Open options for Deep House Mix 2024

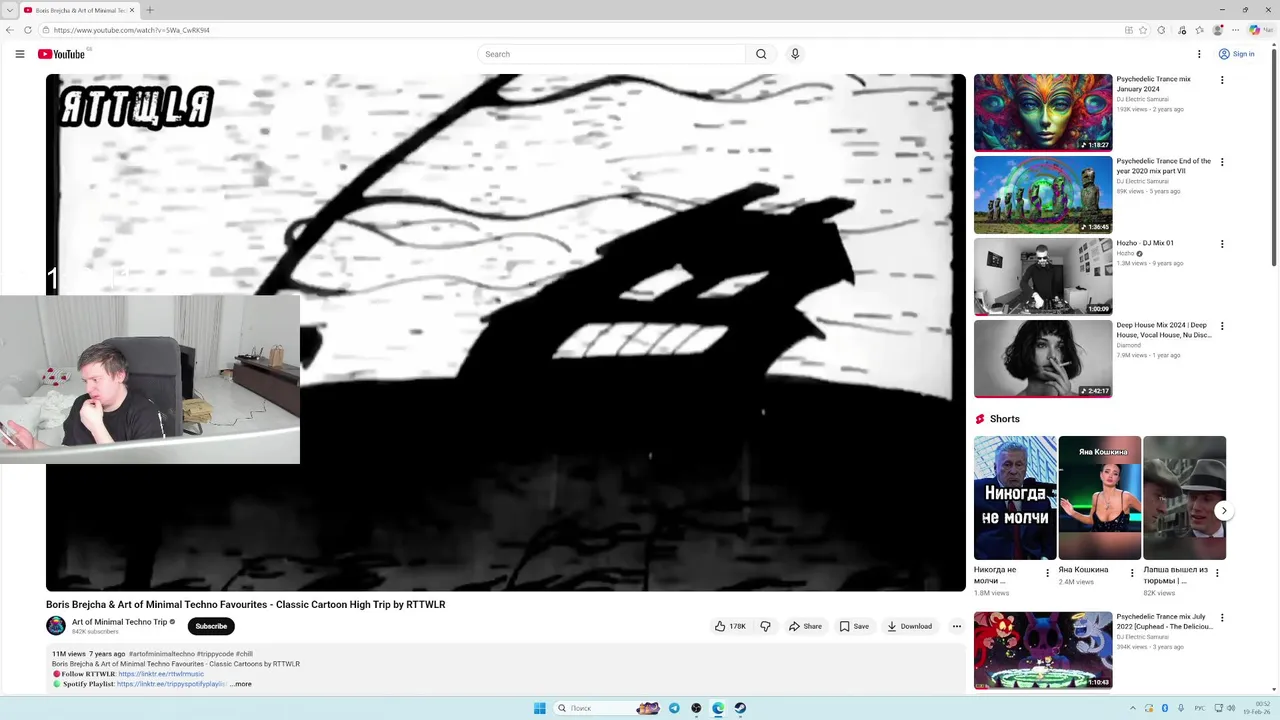1221,326
